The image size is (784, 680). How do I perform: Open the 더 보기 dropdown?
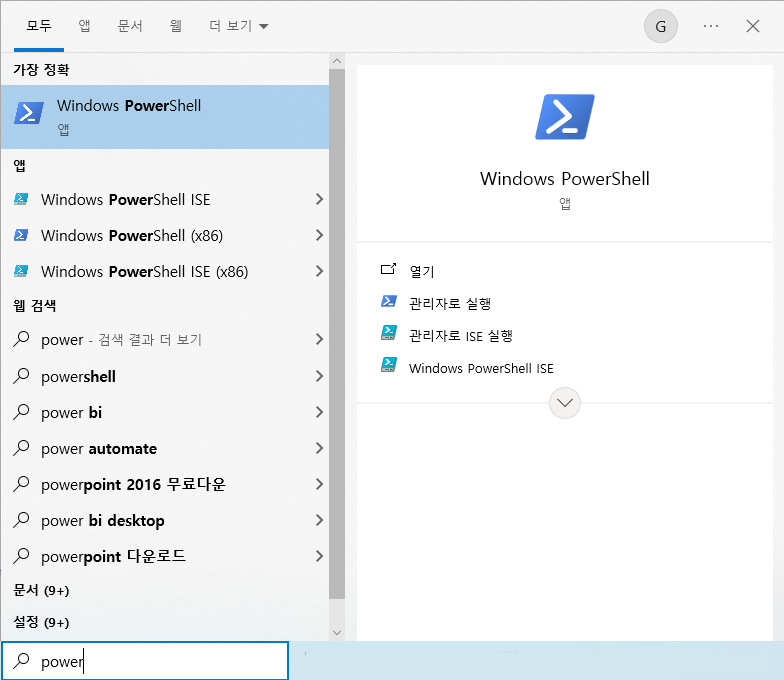[238, 26]
